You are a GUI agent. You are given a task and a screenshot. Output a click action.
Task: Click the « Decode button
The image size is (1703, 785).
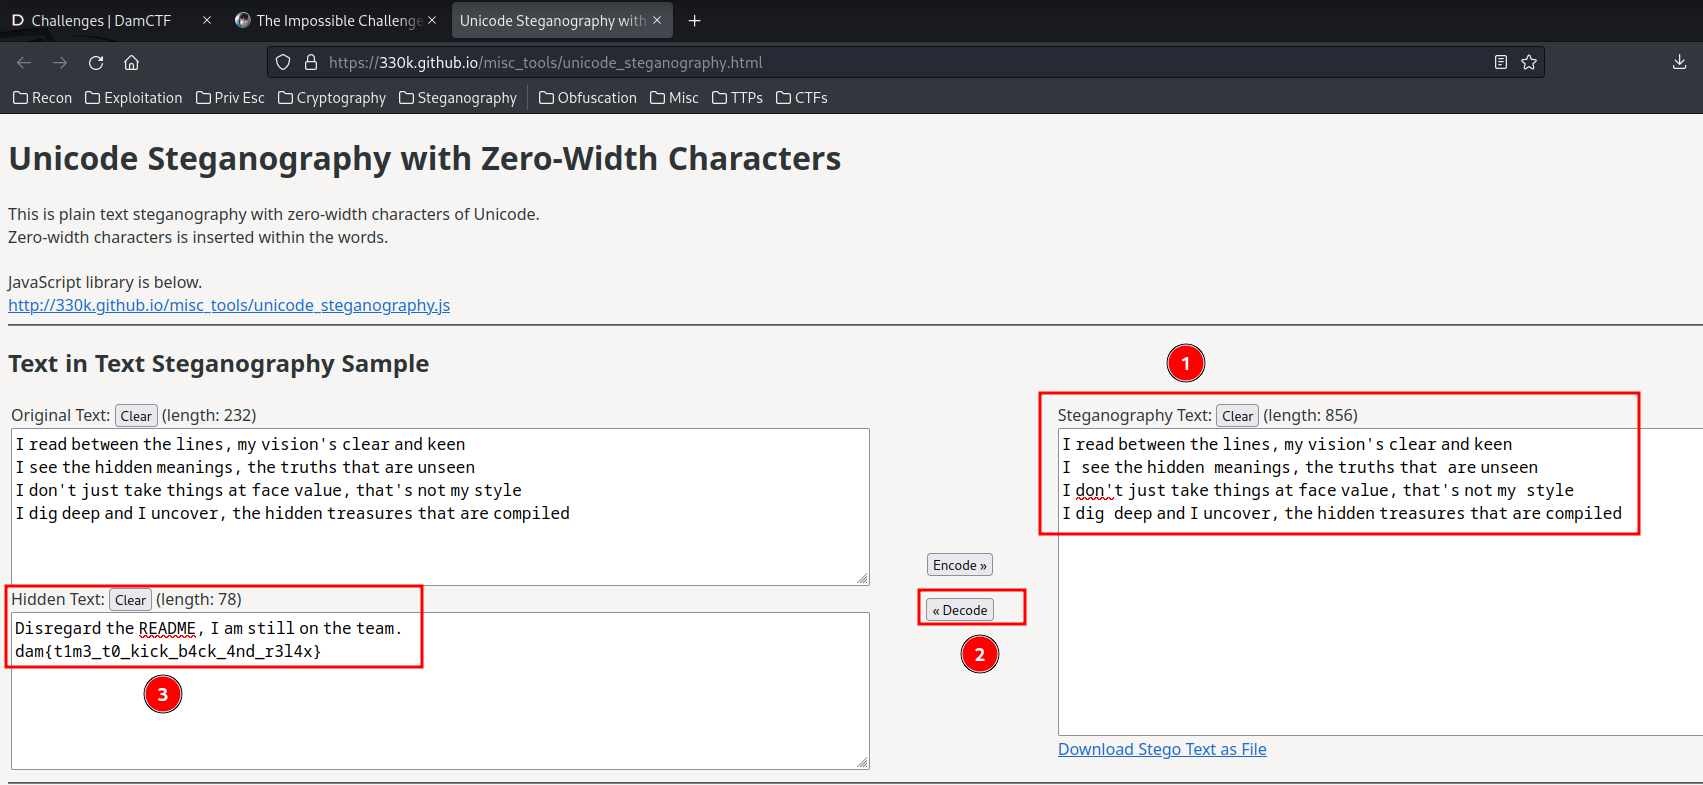[960, 610]
